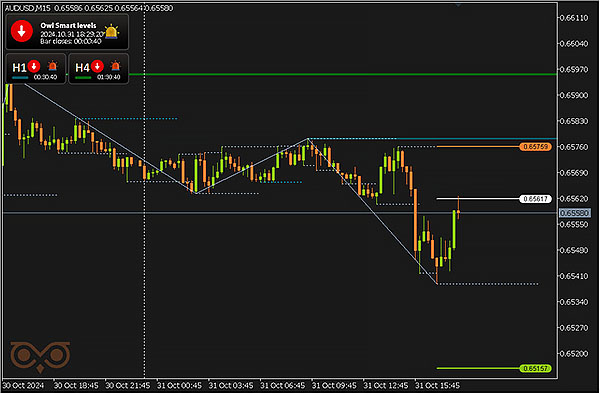Click the H1 red down-arrow indicator

point(34,66)
